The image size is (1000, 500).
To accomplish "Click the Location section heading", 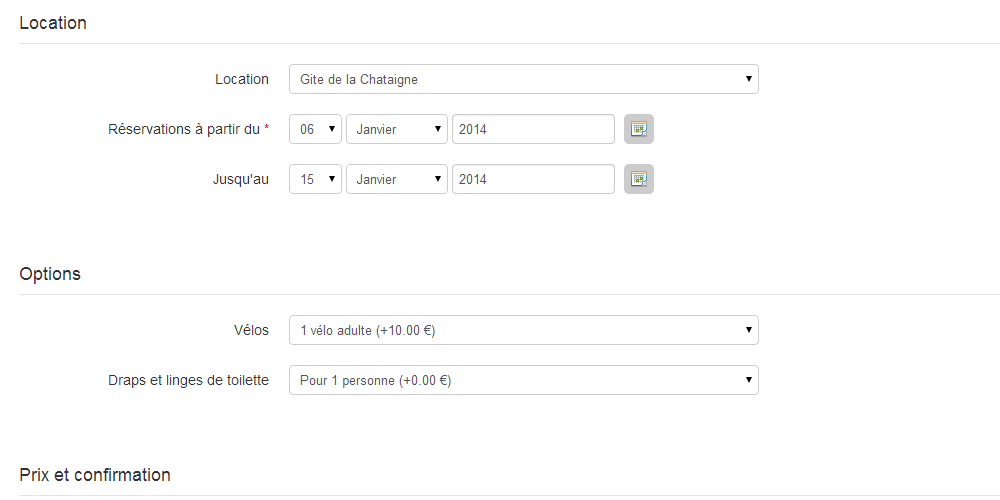I will [x=53, y=23].
